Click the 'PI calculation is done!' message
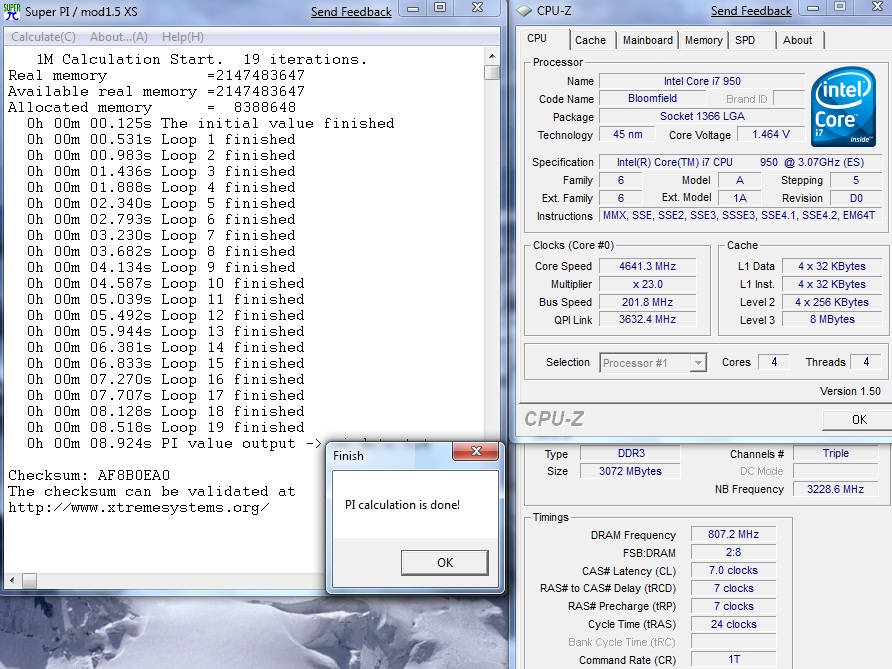Screen dimensions: 892x669 pyautogui.click(x=402, y=505)
